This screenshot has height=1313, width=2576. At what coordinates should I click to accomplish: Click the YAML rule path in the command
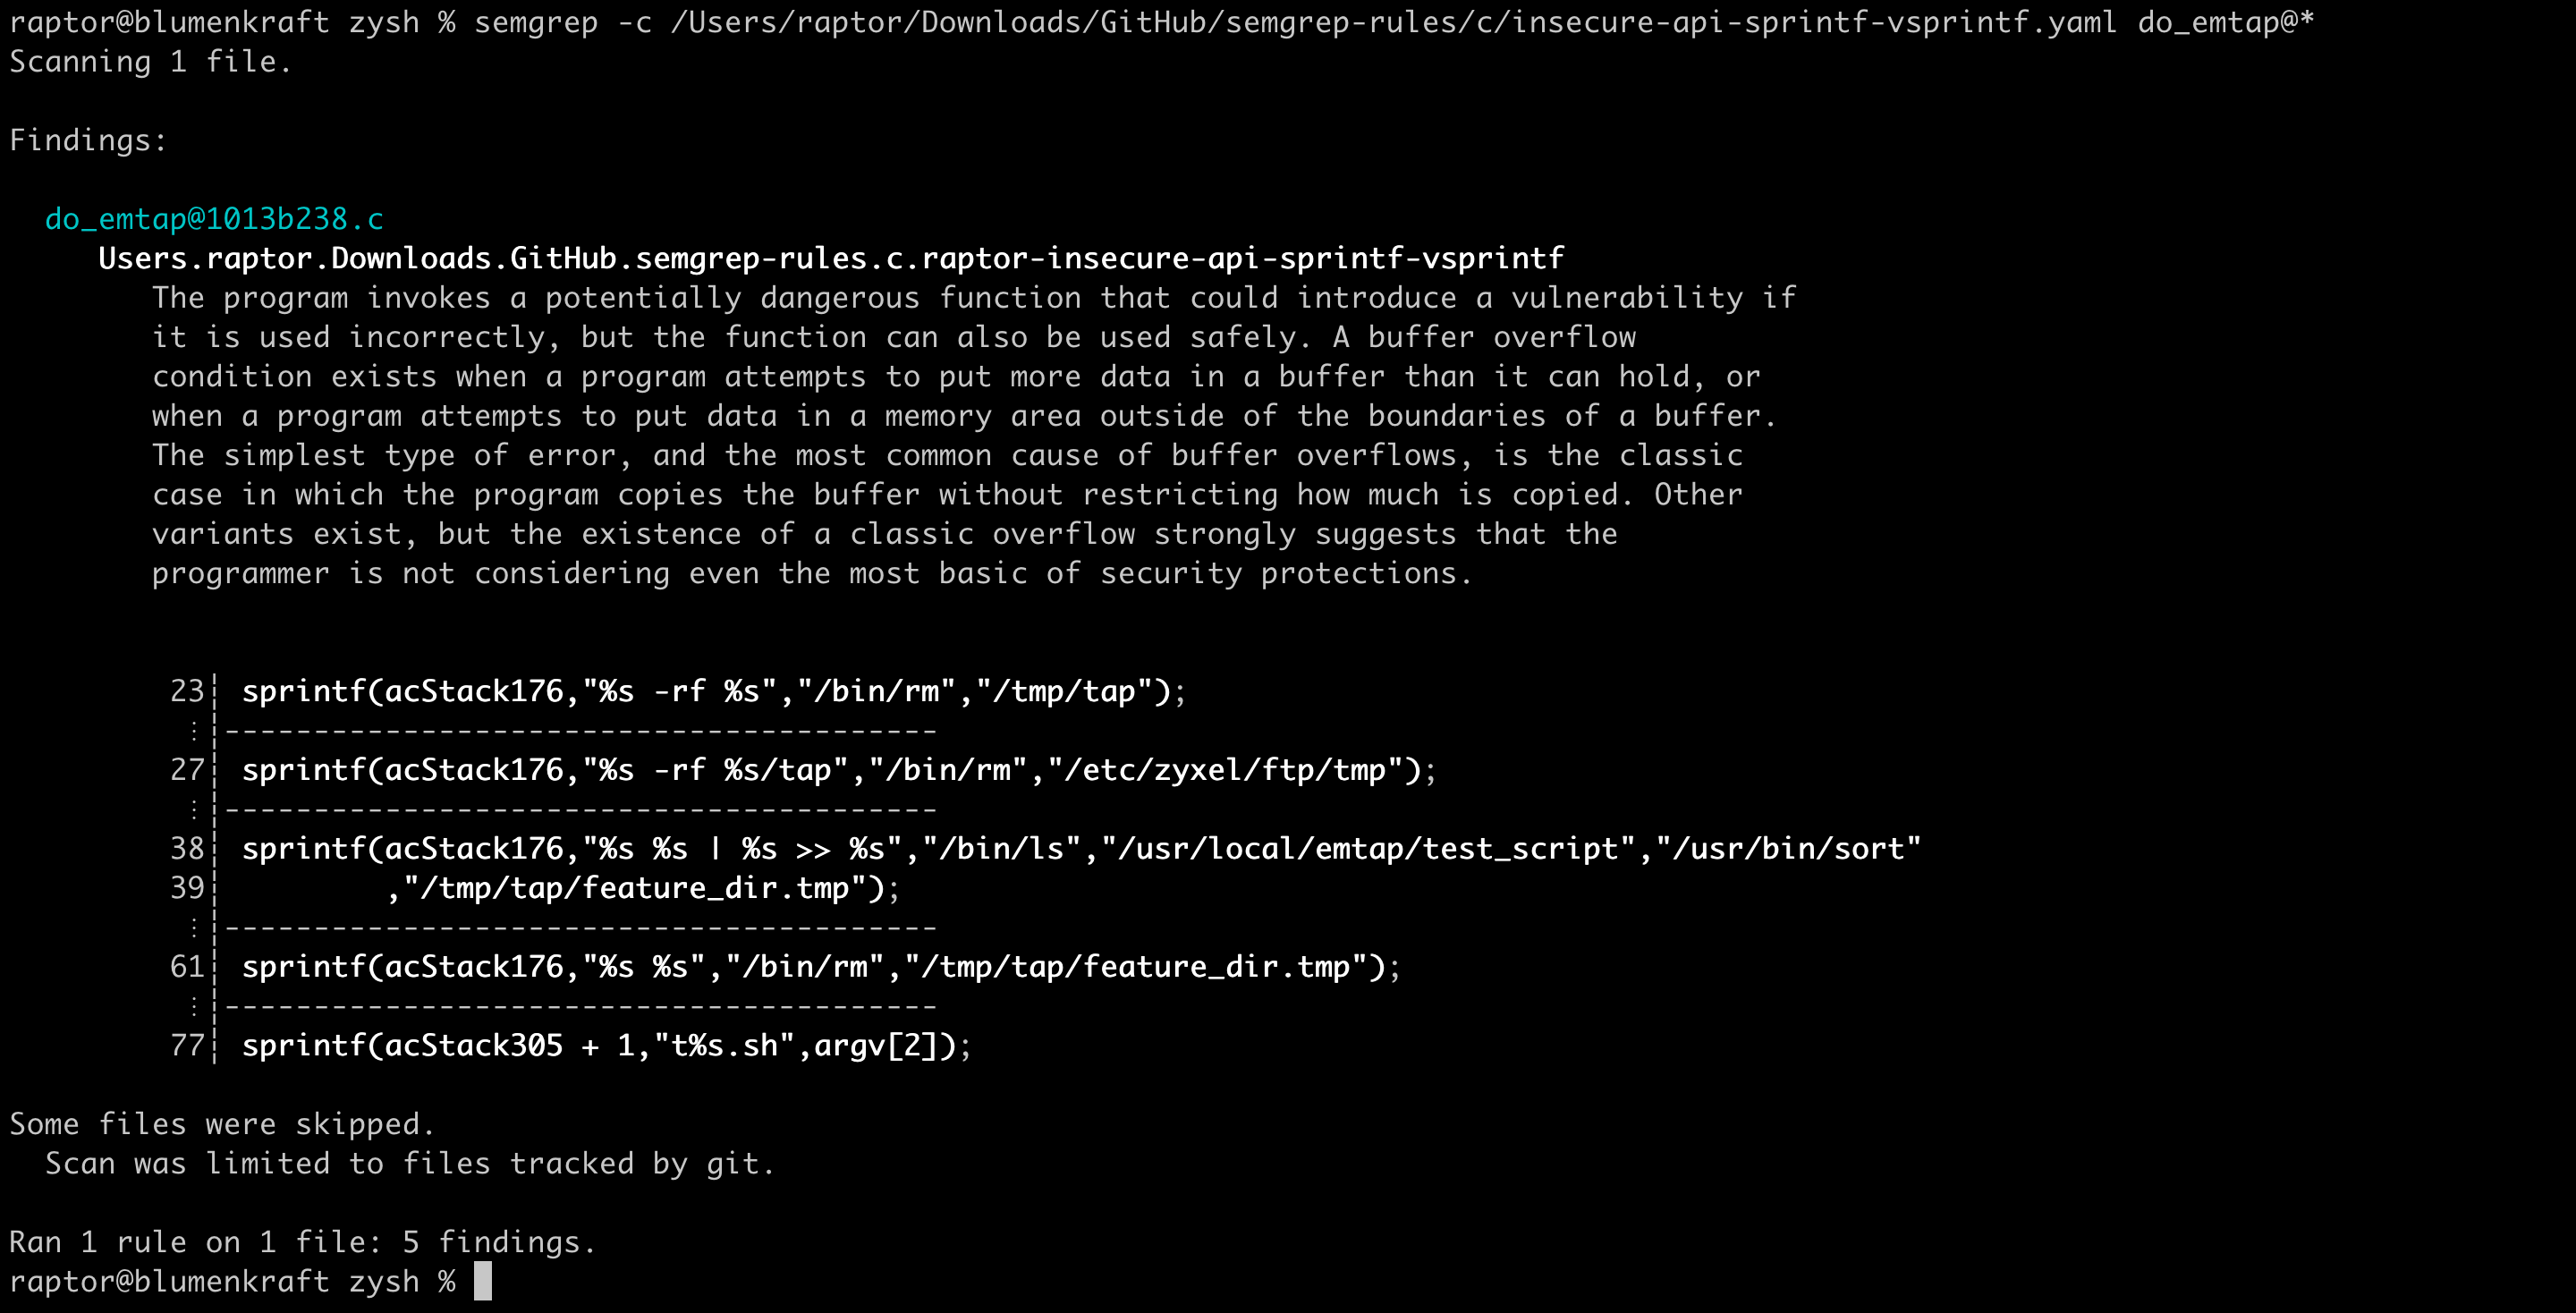(1393, 22)
